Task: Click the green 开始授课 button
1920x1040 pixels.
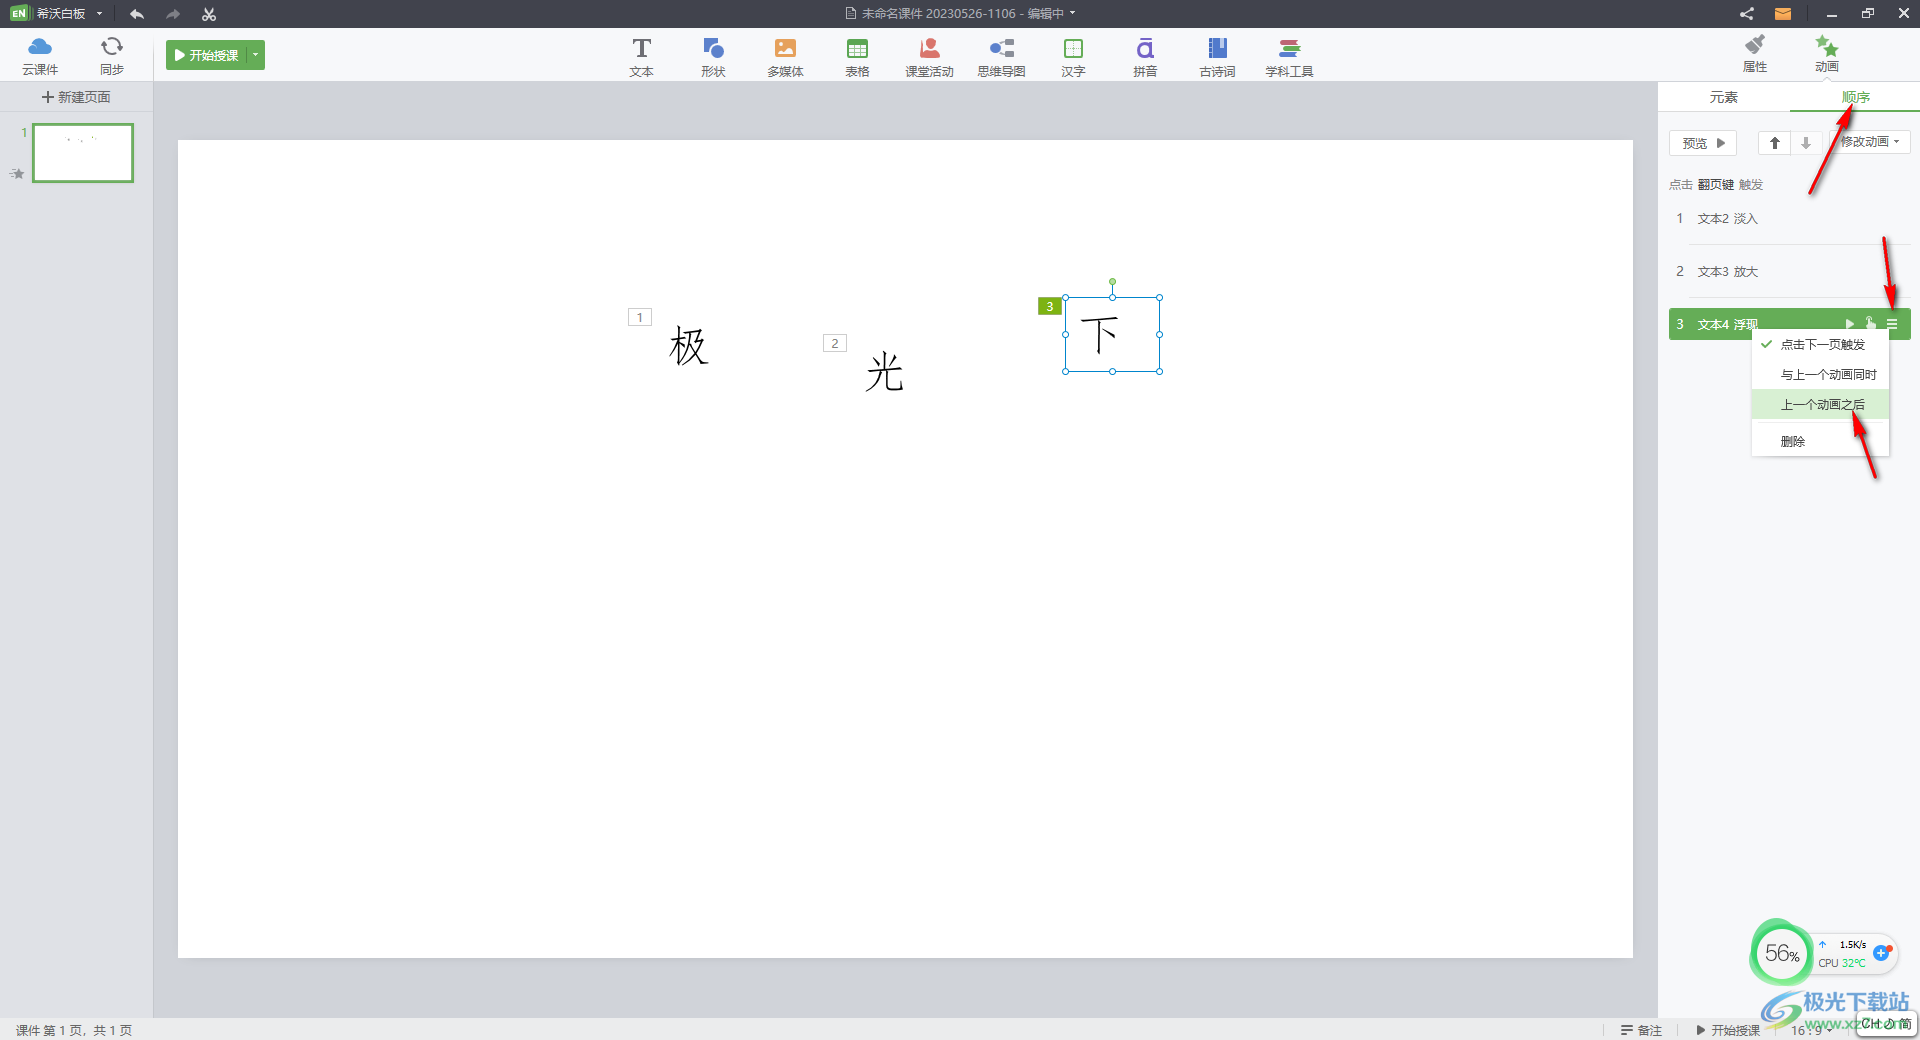Action: tap(207, 55)
